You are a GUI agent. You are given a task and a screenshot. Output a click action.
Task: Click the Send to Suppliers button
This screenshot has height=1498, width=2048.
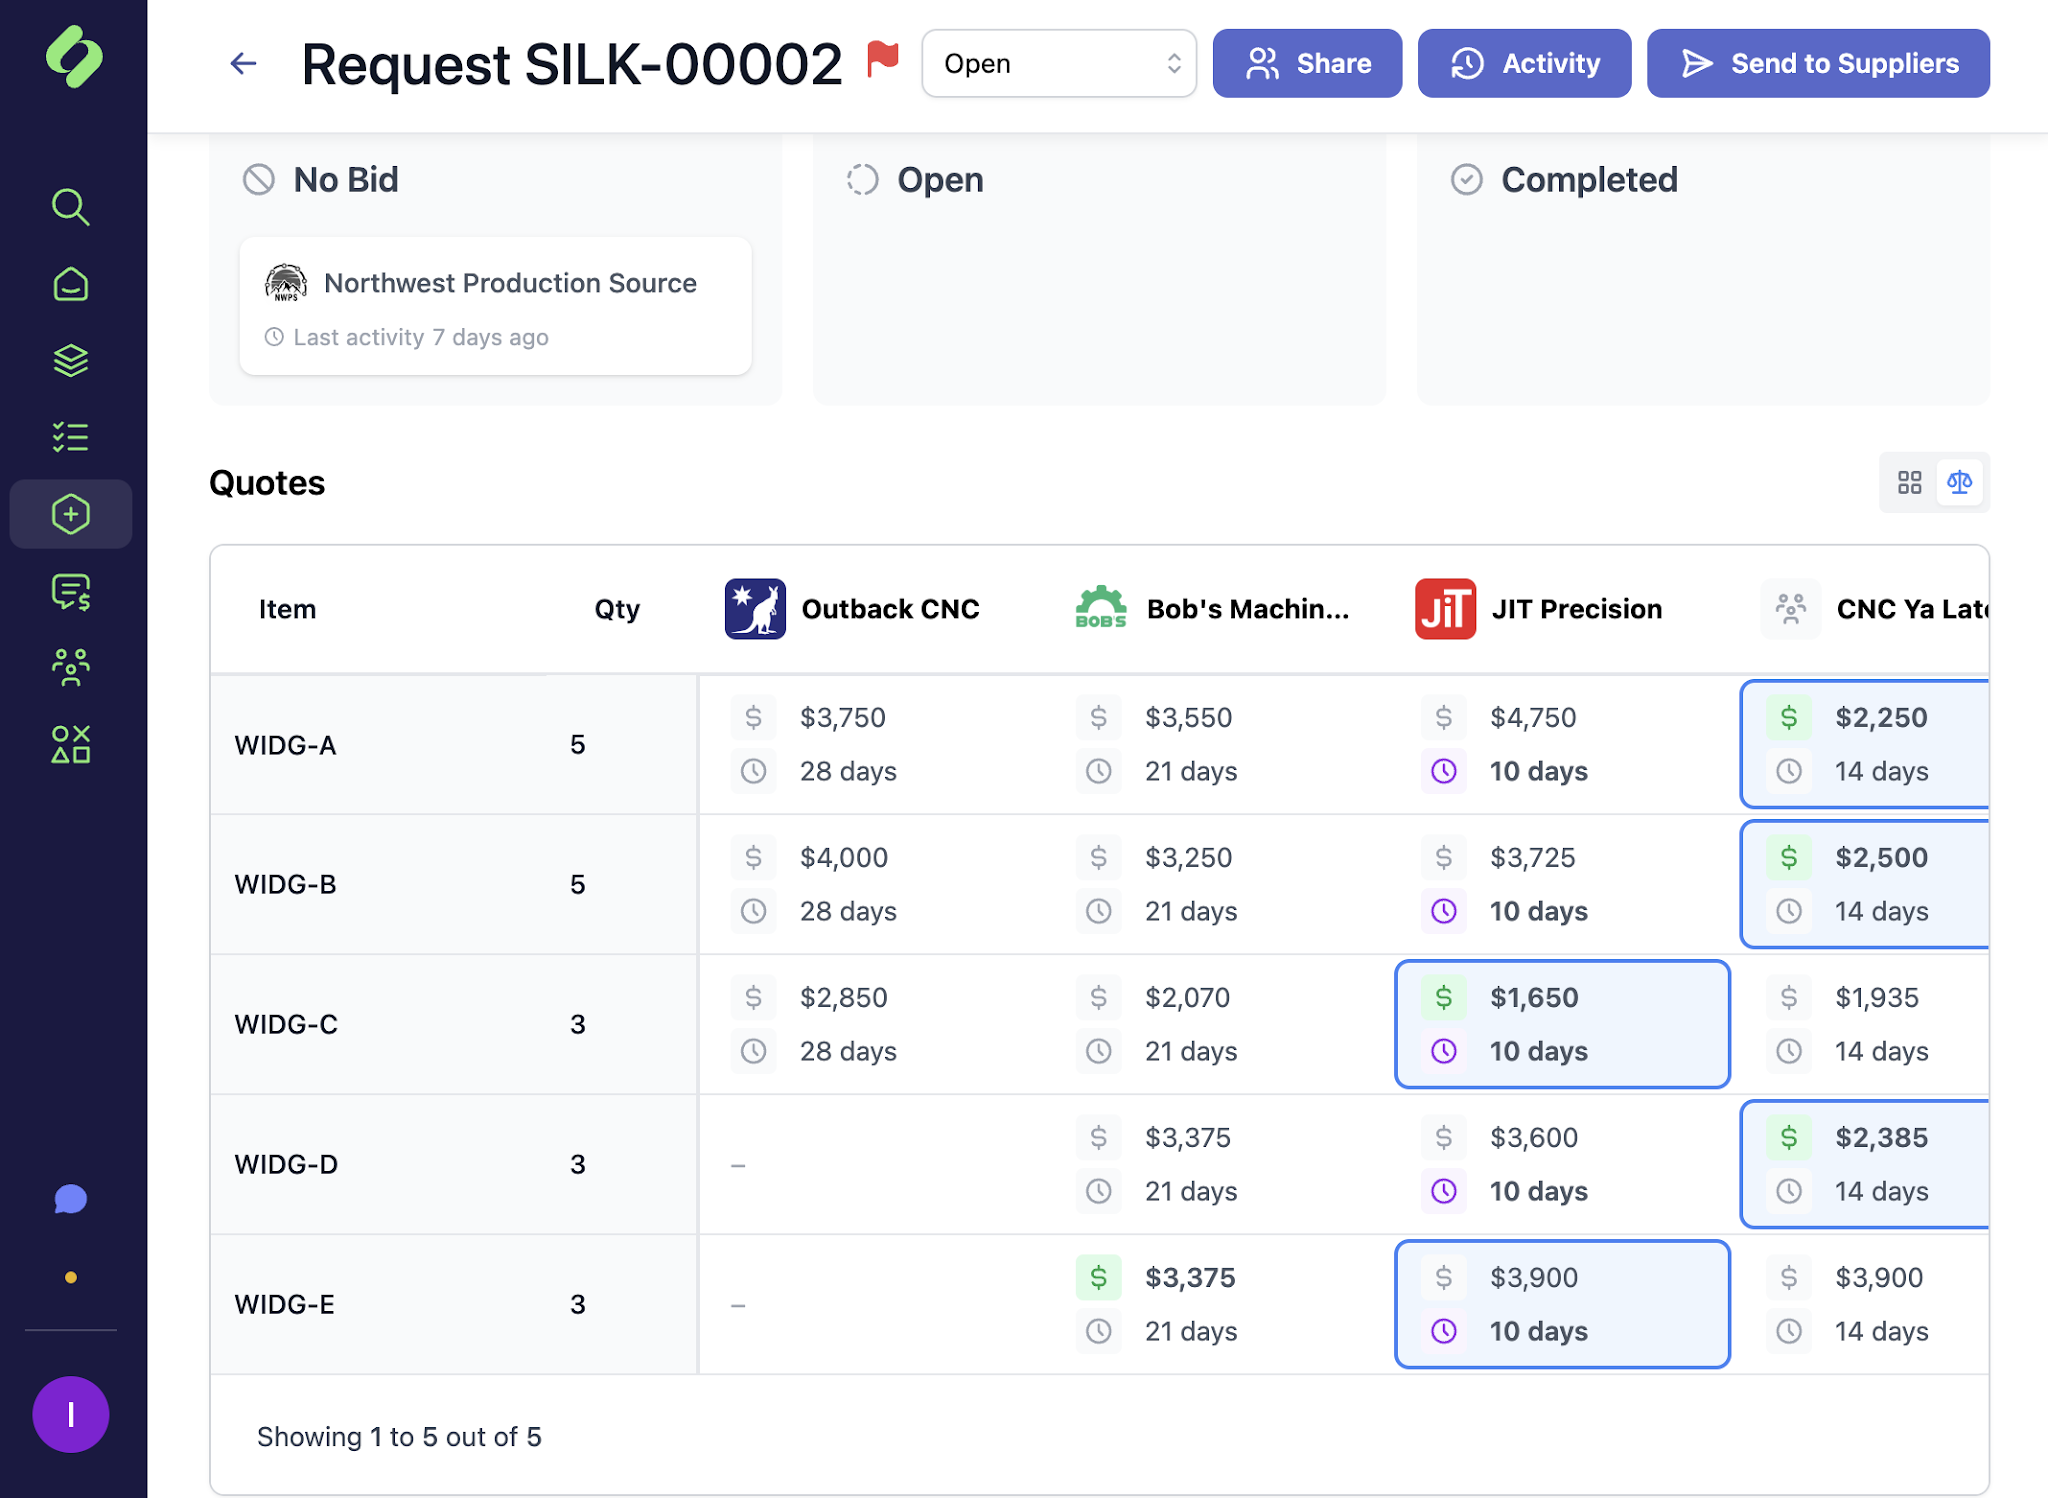[x=1817, y=63]
